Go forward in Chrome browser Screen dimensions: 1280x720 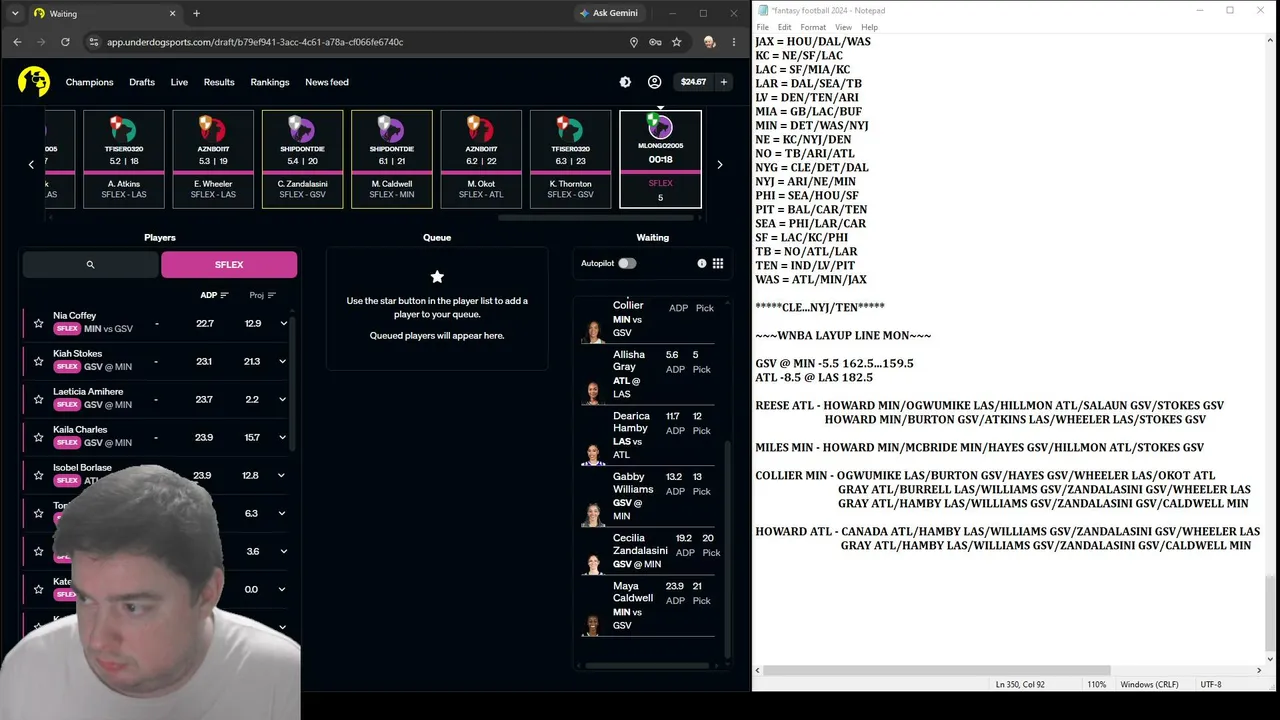pyautogui.click(x=41, y=42)
